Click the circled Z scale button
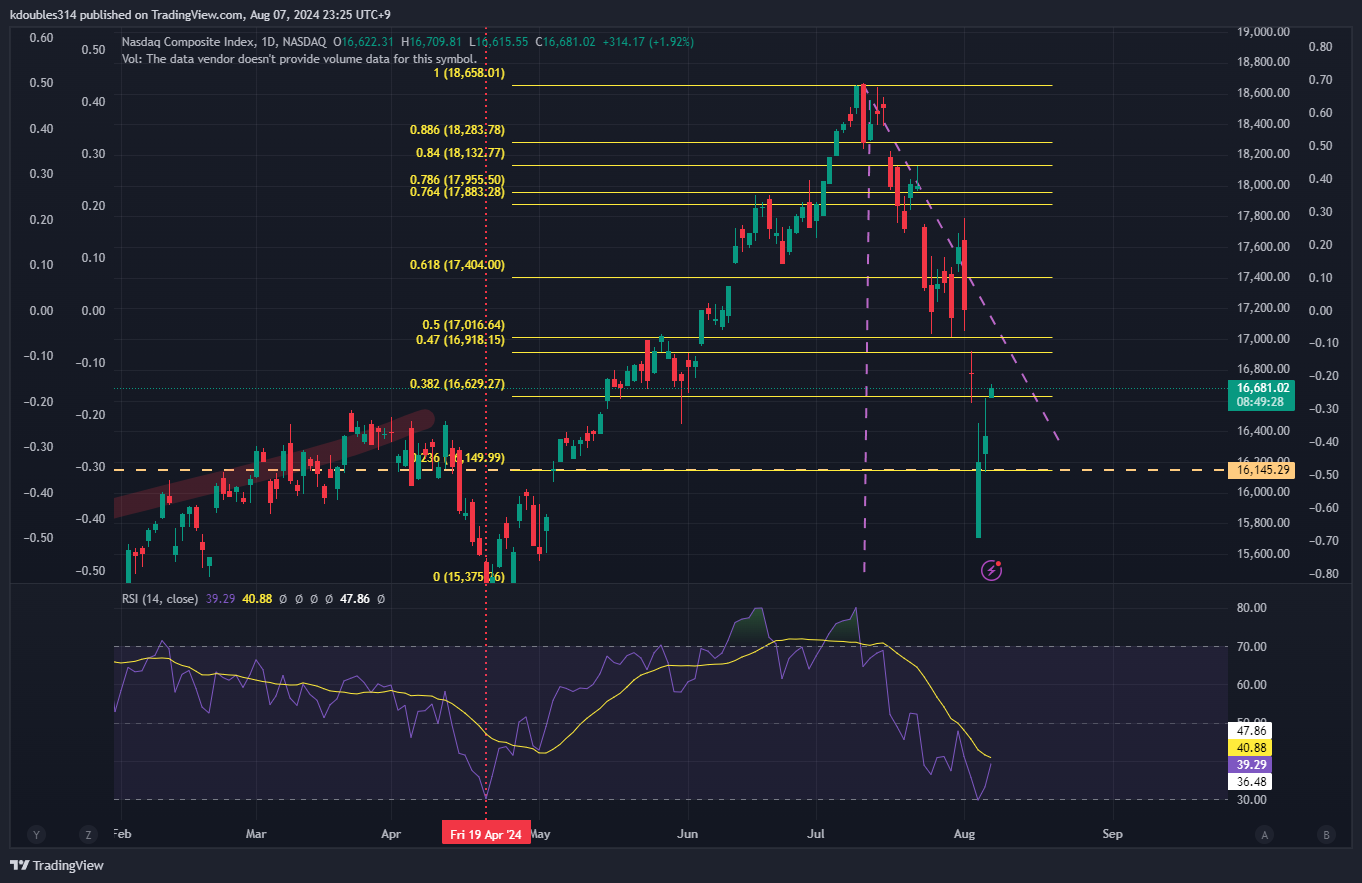 coord(90,835)
